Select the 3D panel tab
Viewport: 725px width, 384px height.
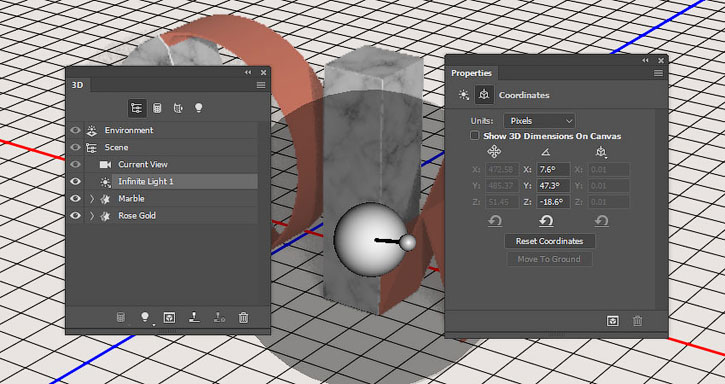pos(77,85)
